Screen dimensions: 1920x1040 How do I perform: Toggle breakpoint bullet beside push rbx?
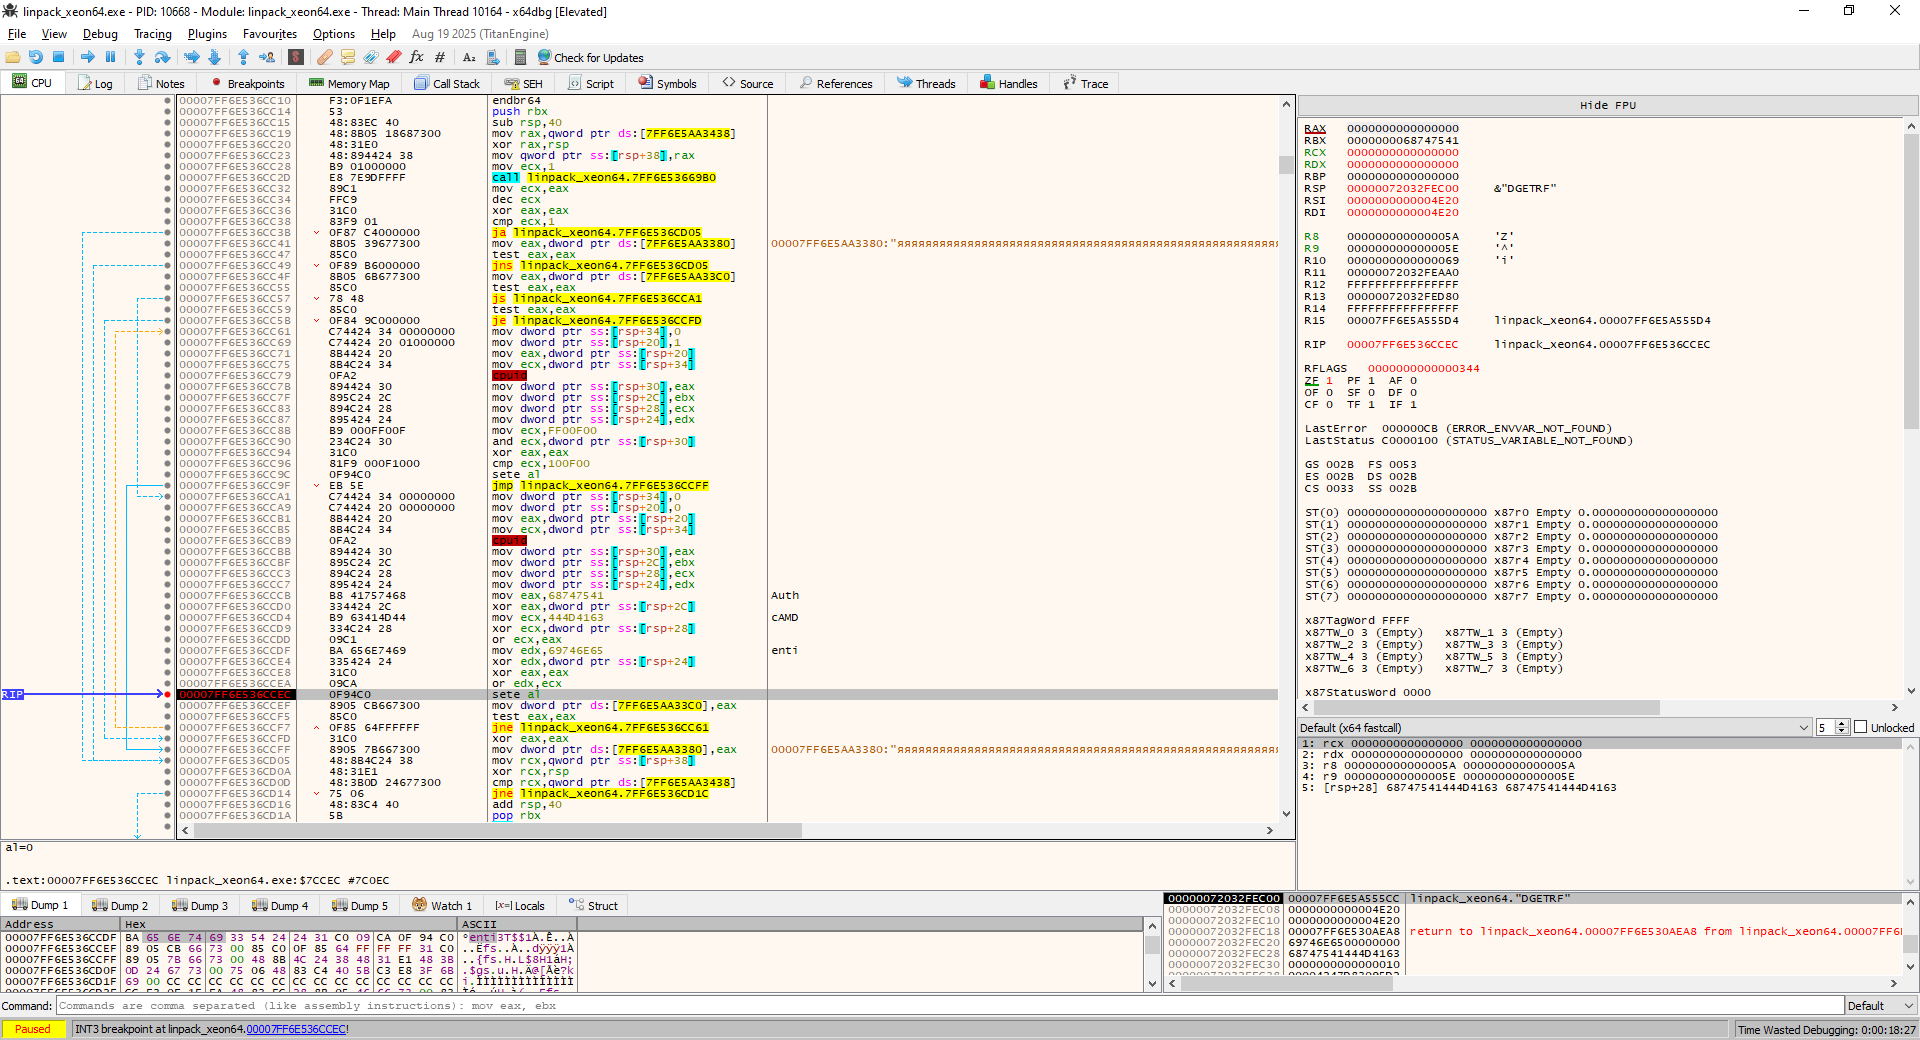(167, 111)
